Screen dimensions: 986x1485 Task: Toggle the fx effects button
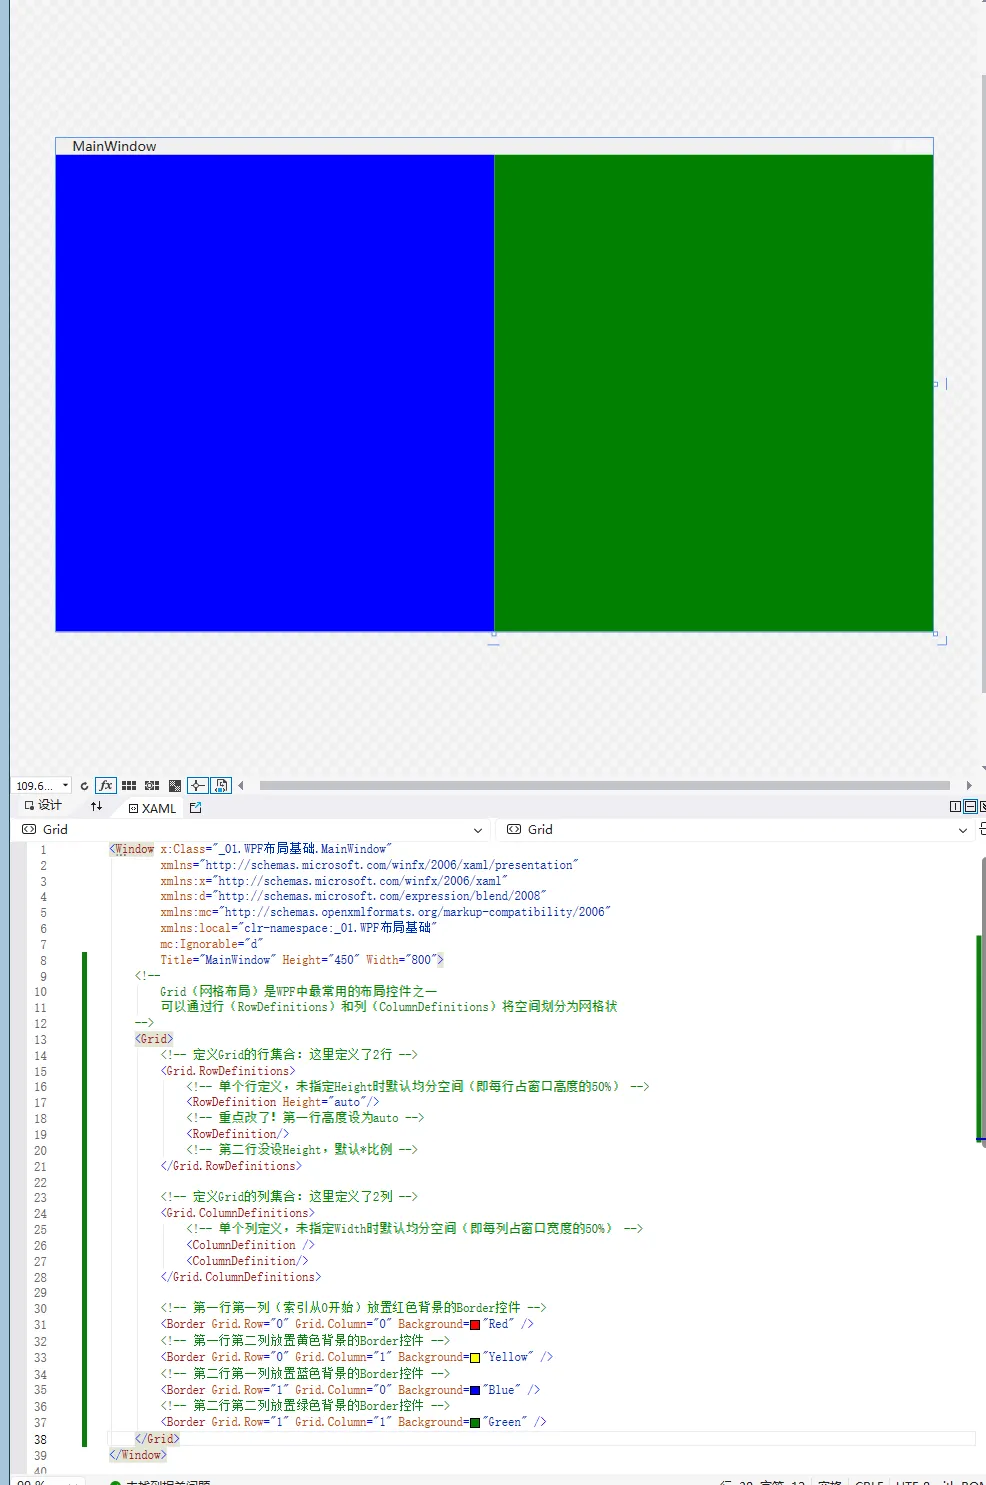pyautogui.click(x=106, y=786)
